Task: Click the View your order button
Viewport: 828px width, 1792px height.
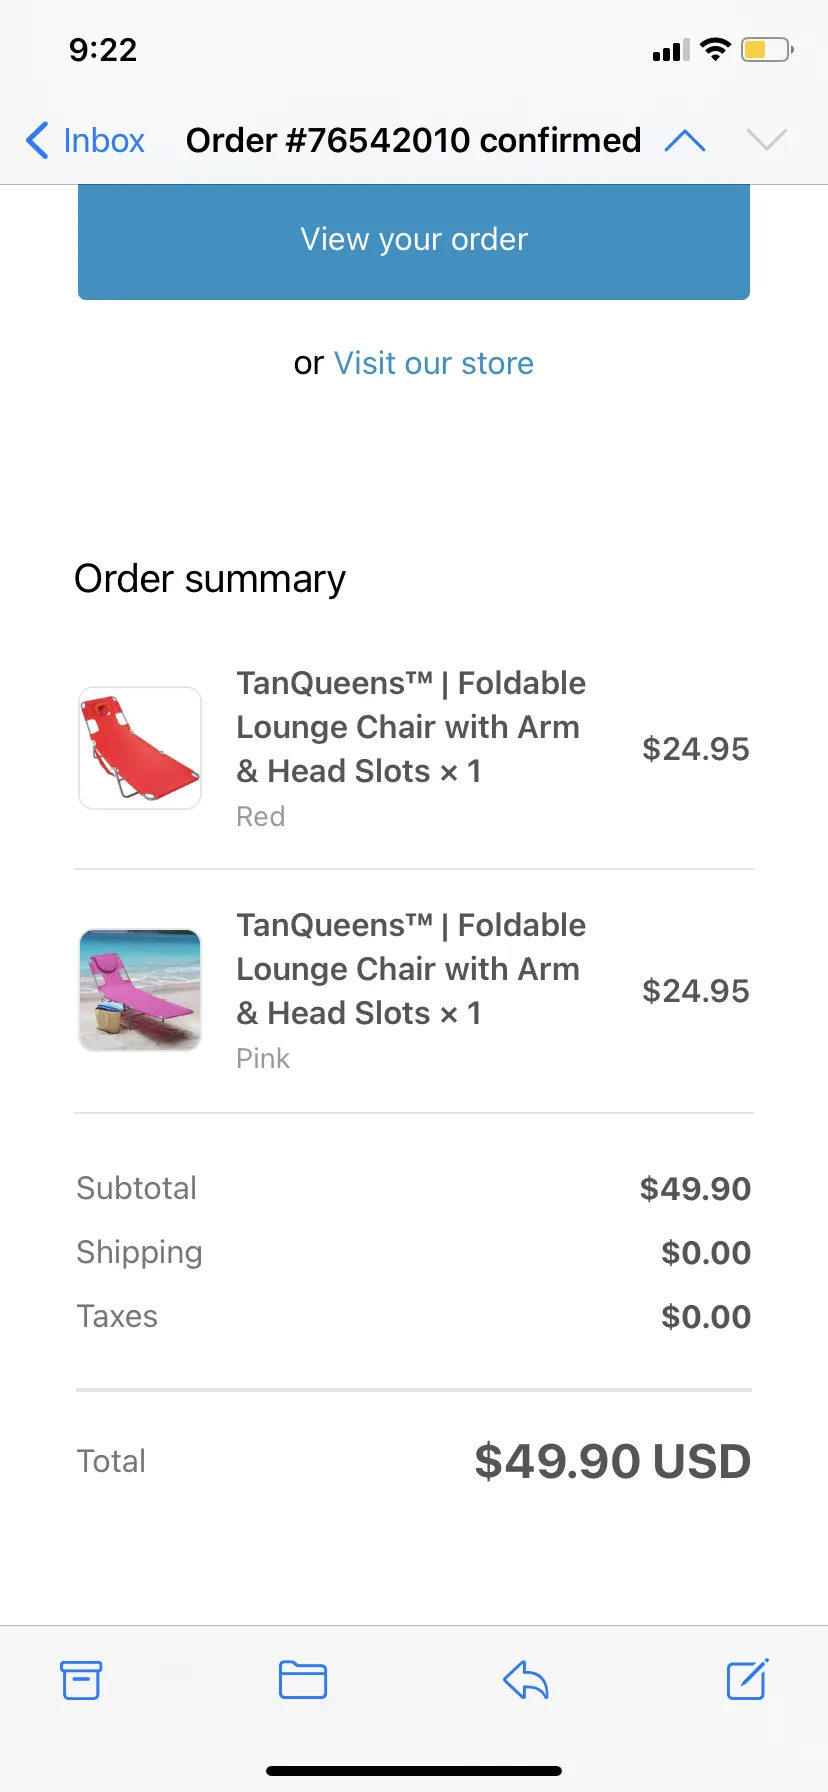Action: point(414,240)
